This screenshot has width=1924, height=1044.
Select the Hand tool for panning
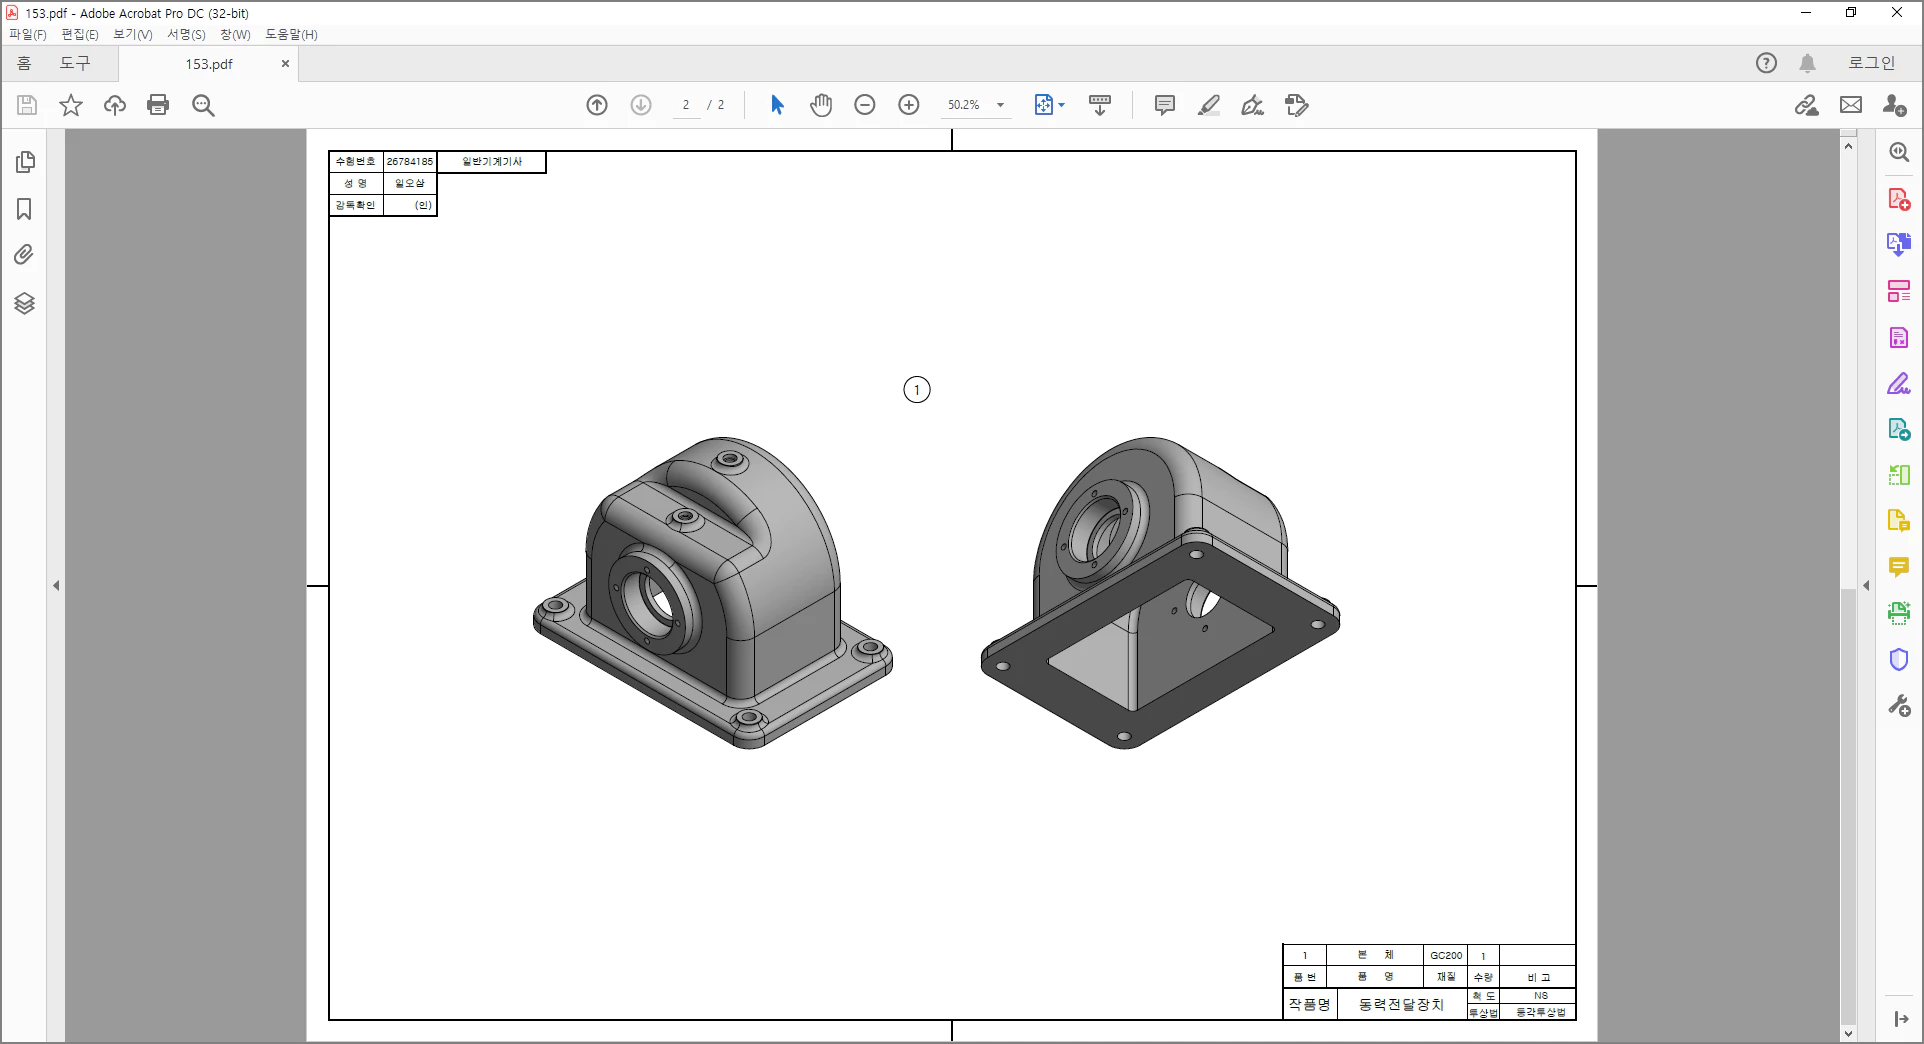click(820, 104)
